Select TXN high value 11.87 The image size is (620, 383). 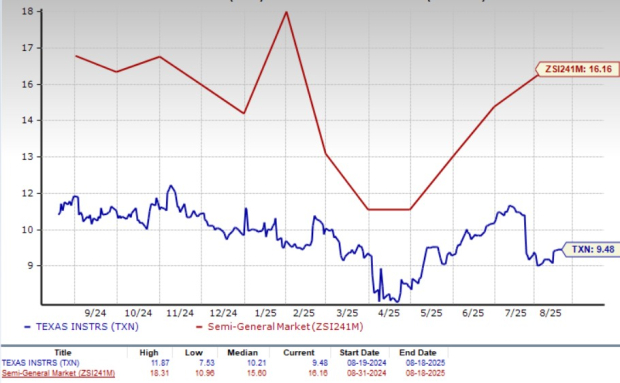pos(160,363)
